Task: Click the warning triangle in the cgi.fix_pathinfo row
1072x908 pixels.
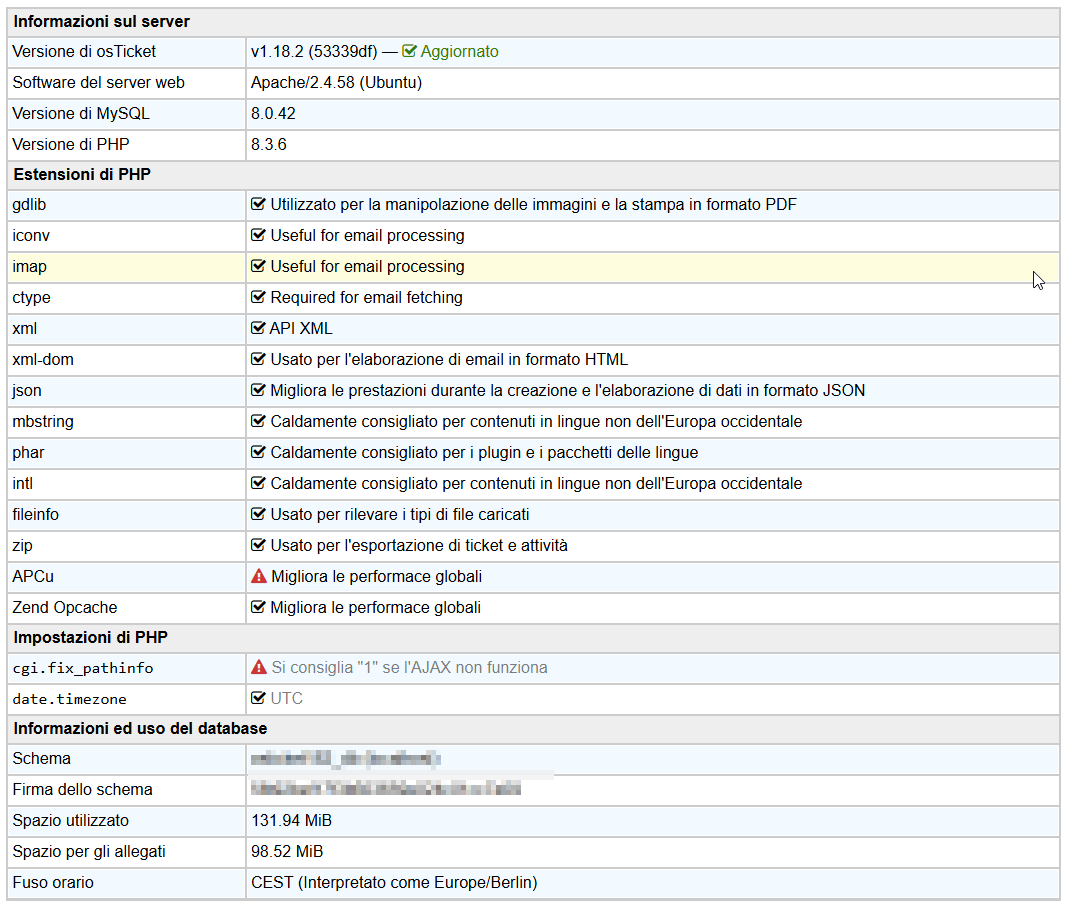Action: [x=259, y=667]
